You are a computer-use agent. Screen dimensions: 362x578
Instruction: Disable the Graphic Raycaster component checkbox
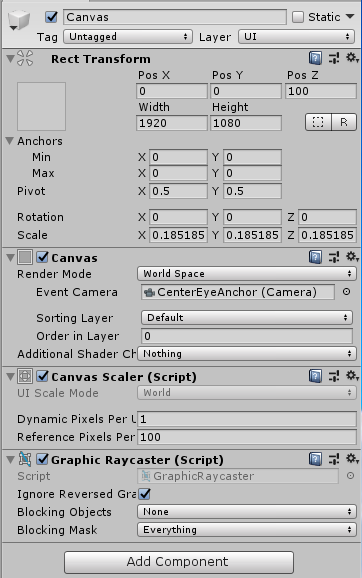point(42,459)
